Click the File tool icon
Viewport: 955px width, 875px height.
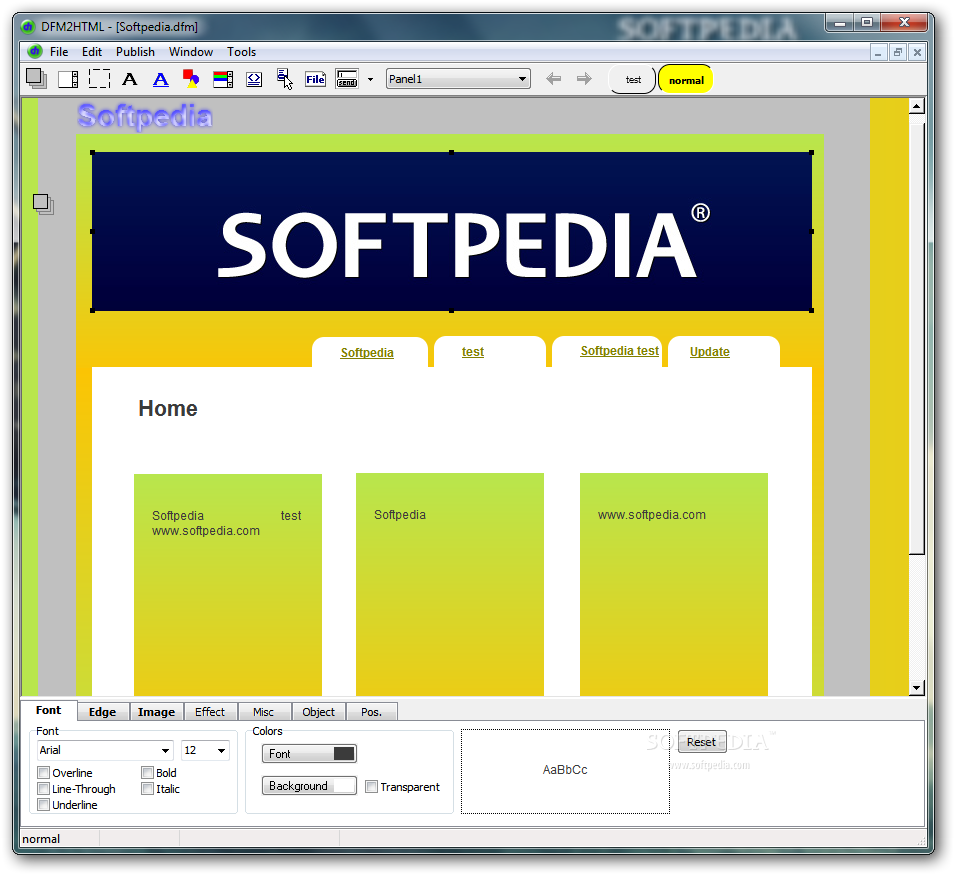tap(315, 79)
